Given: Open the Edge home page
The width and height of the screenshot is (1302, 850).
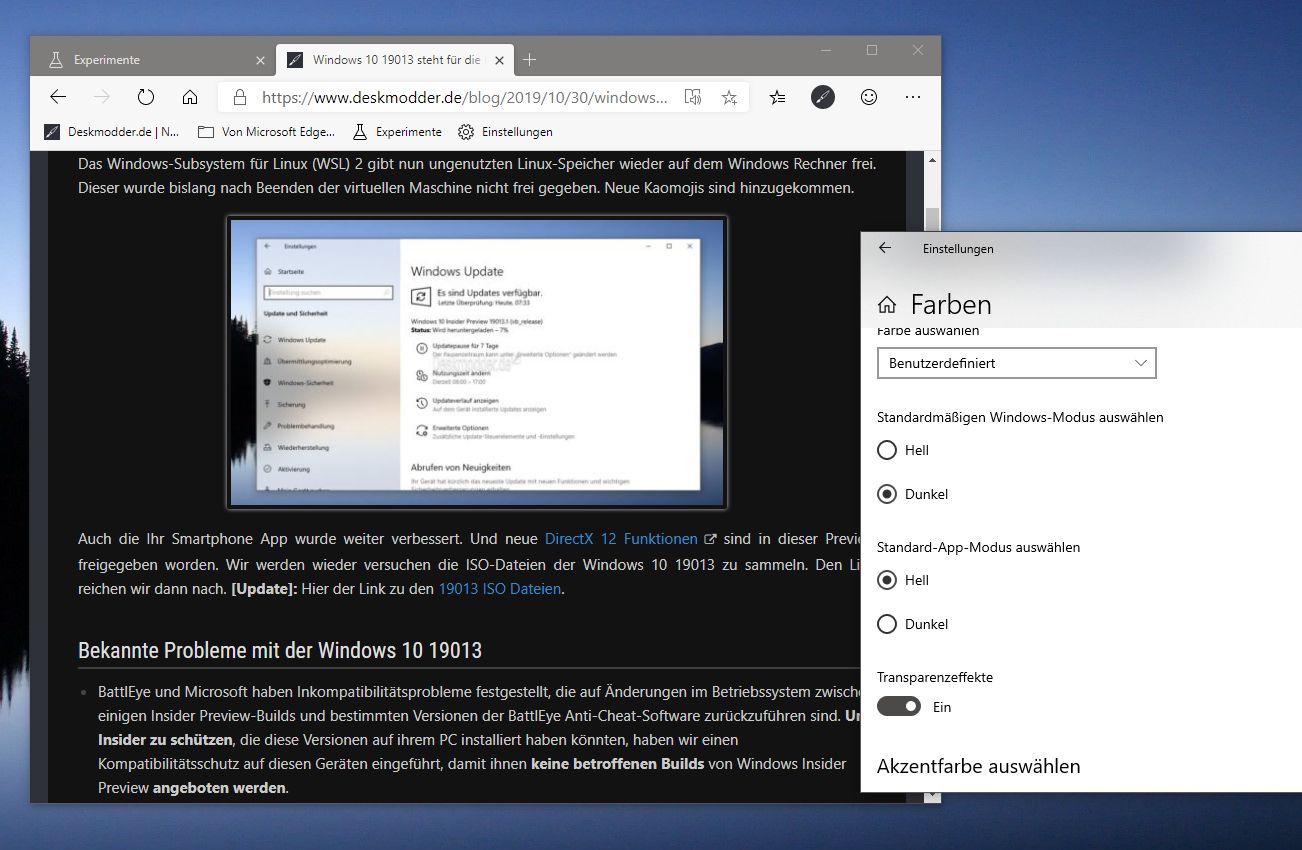Looking at the screenshot, I should tap(190, 97).
